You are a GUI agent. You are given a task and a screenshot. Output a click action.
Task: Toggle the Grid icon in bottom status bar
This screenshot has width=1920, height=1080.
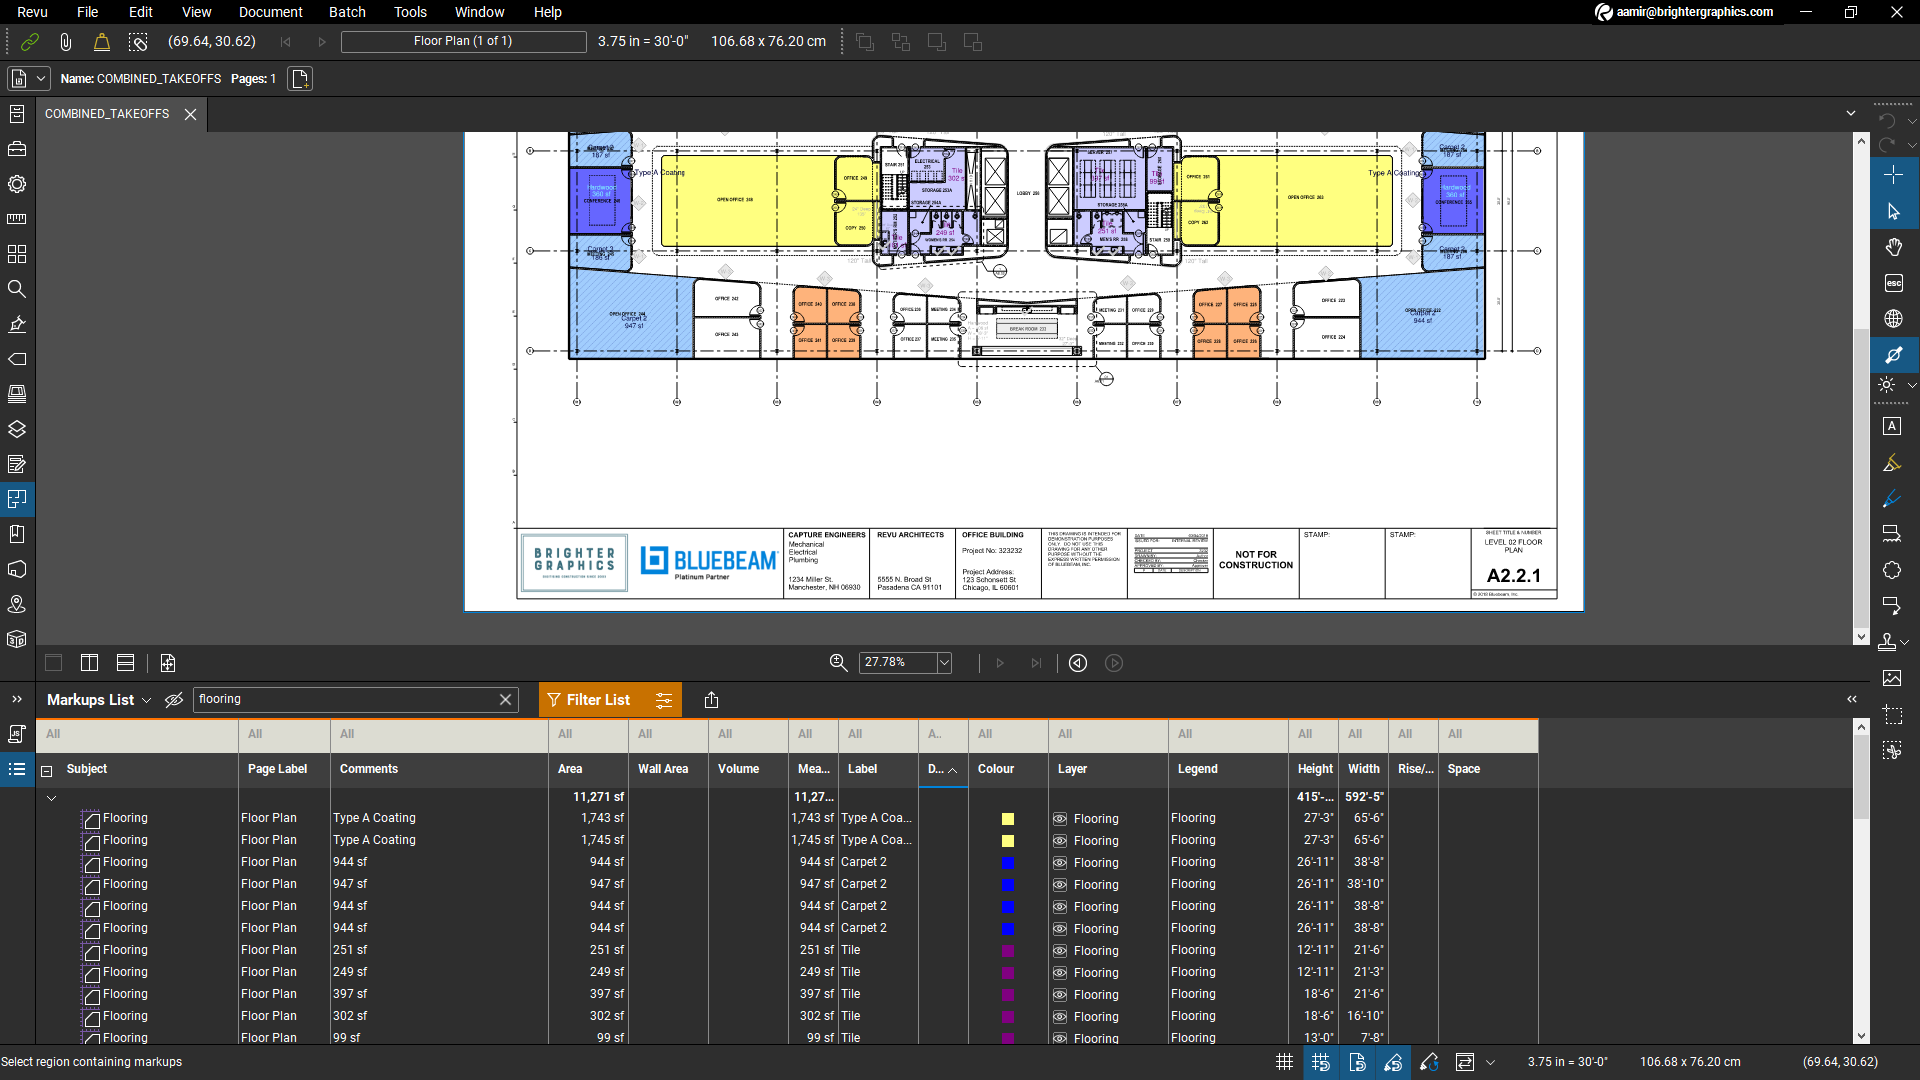[1284, 1062]
